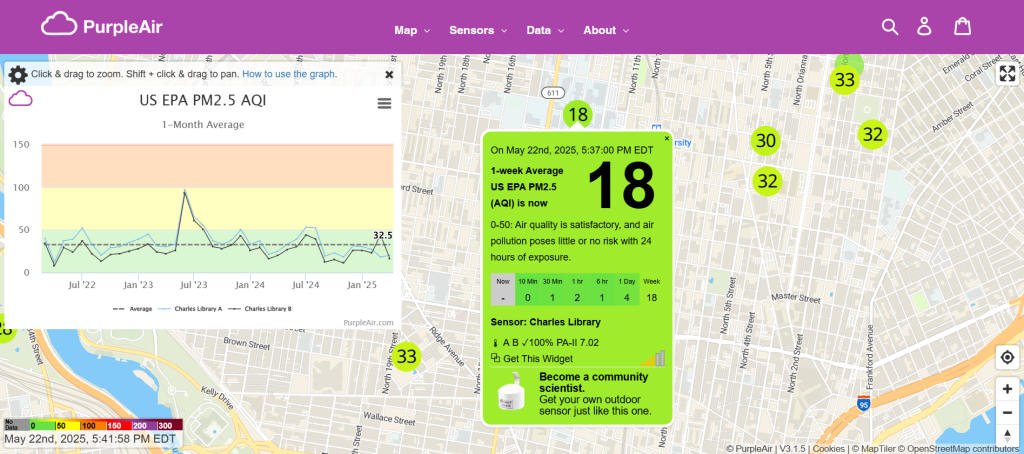Click the red 150 legend swatch
This screenshot has height=454, width=1024.
pos(119,425)
